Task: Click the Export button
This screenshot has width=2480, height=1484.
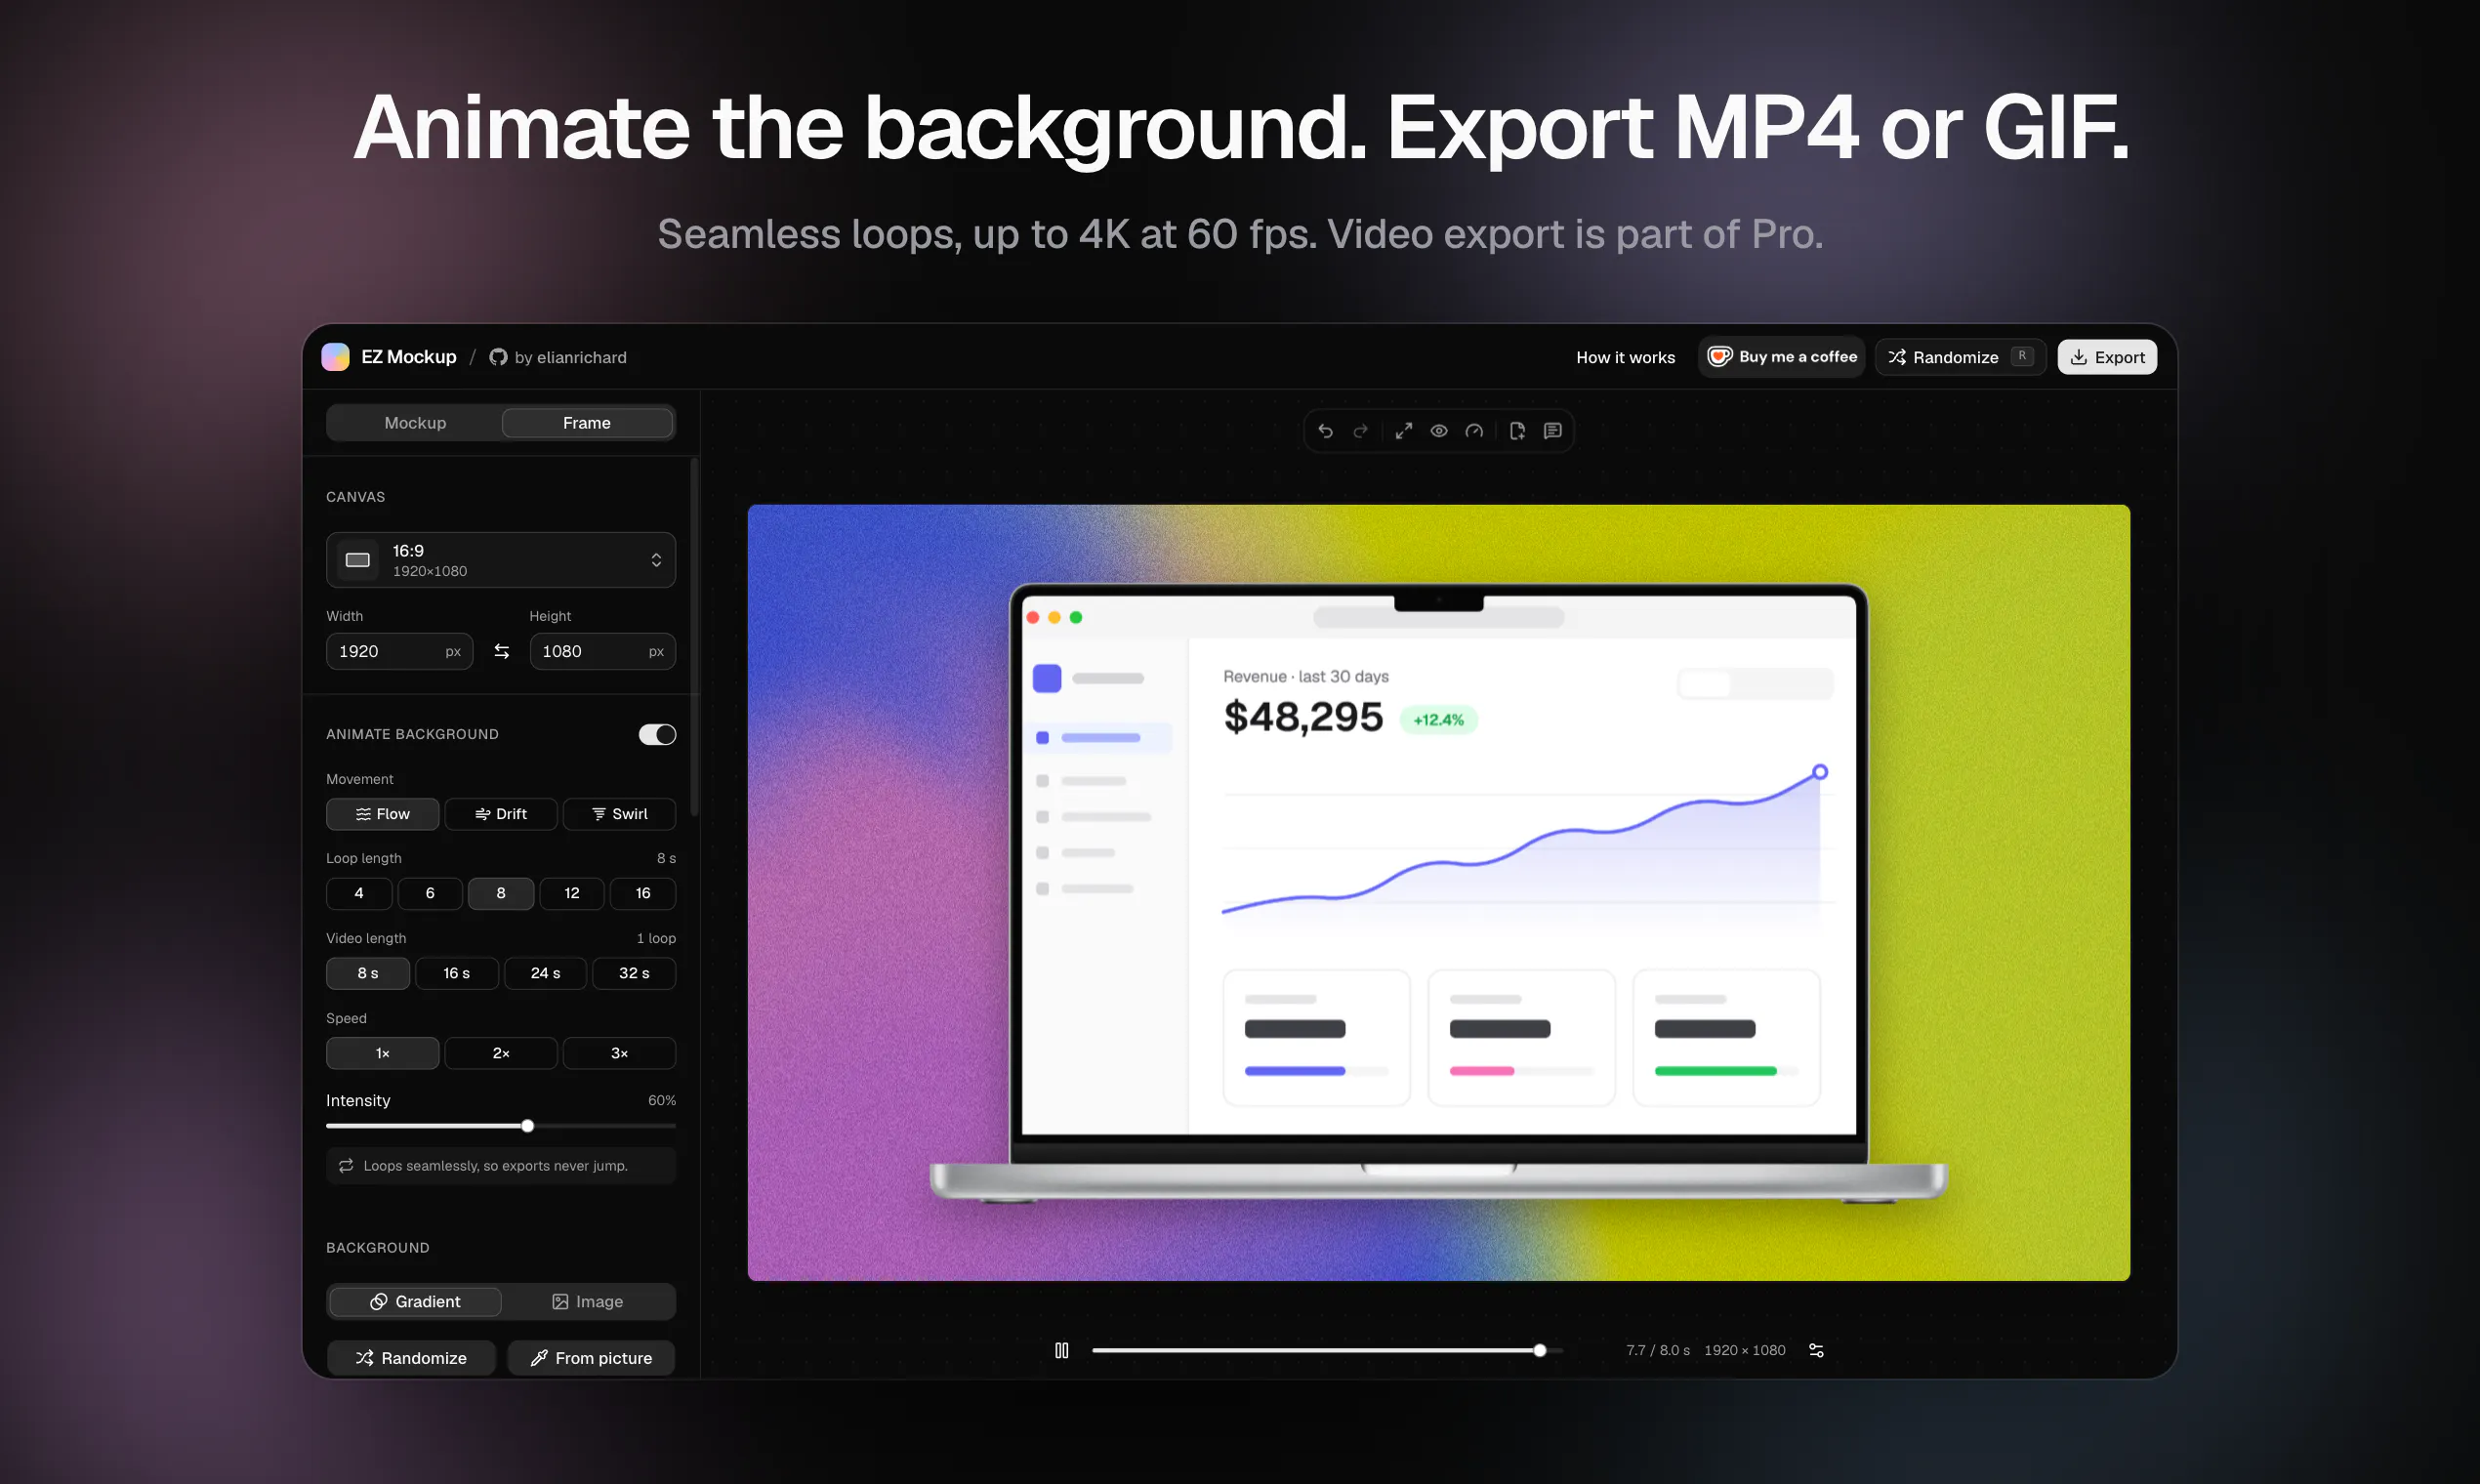Action: coord(2107,357)
